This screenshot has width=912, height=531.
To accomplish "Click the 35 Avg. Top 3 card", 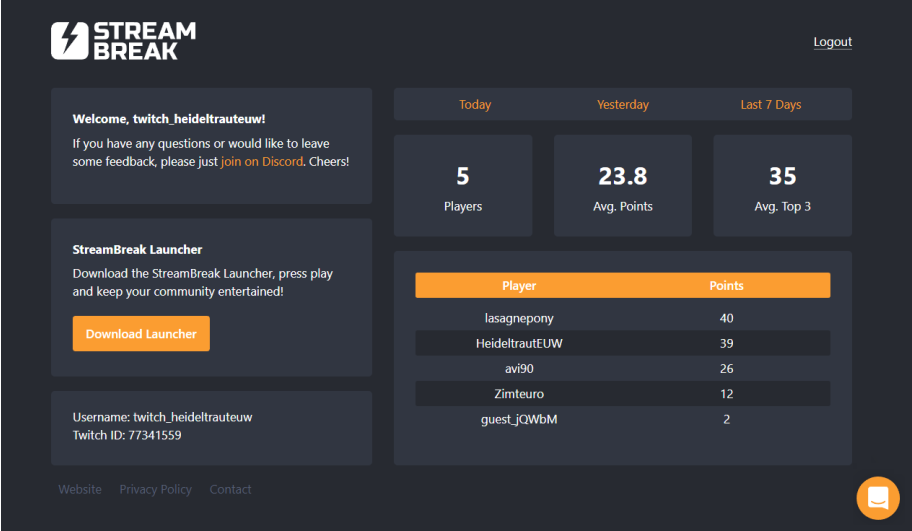I will [x=782, y=186].
